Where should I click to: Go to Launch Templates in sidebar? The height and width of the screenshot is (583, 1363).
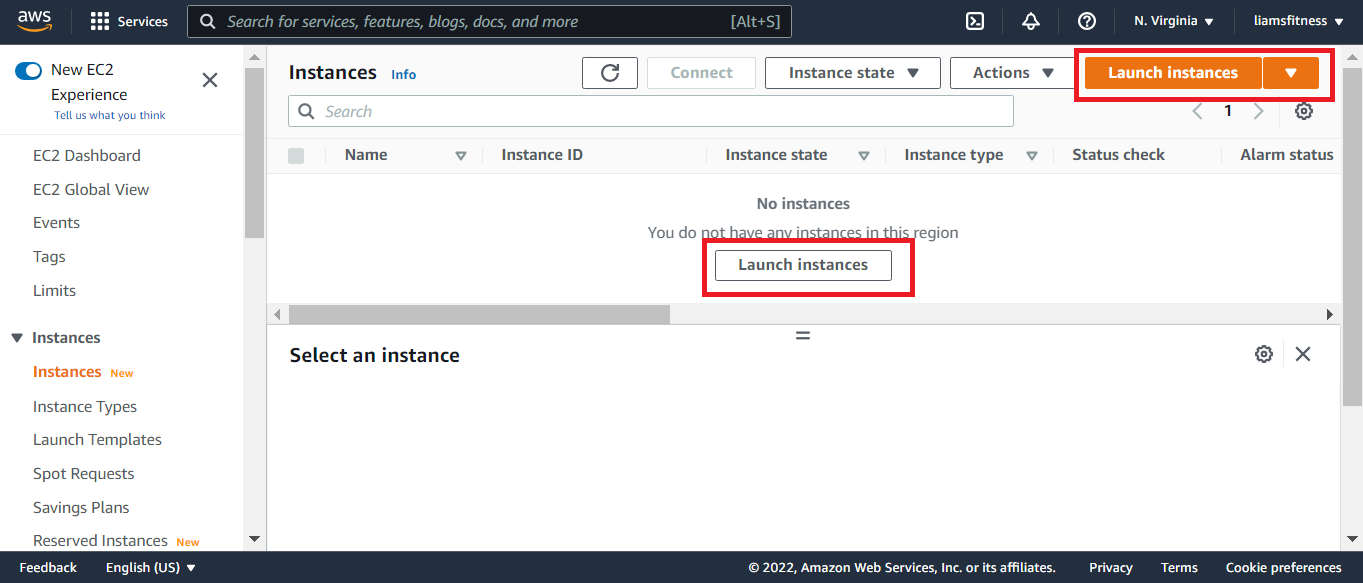click(x=97, y=440)
